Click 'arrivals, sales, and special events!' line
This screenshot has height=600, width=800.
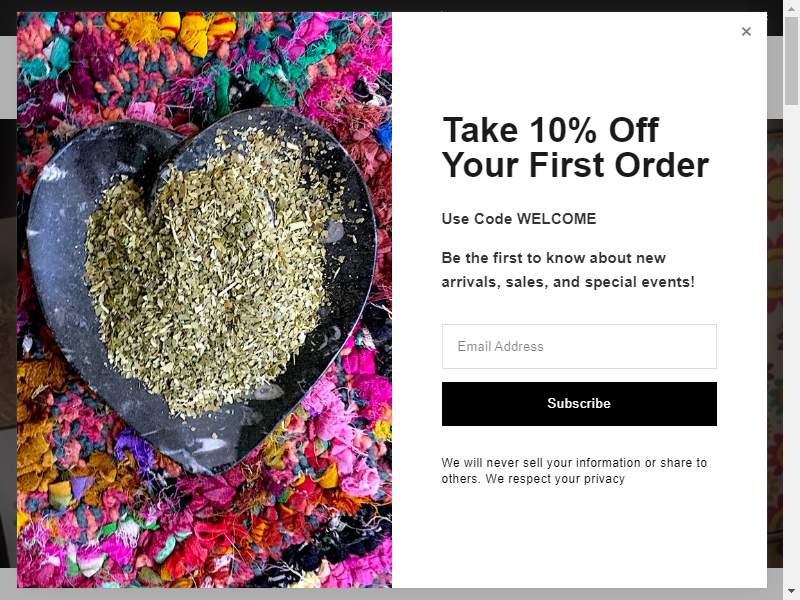(x=568, y=282)
